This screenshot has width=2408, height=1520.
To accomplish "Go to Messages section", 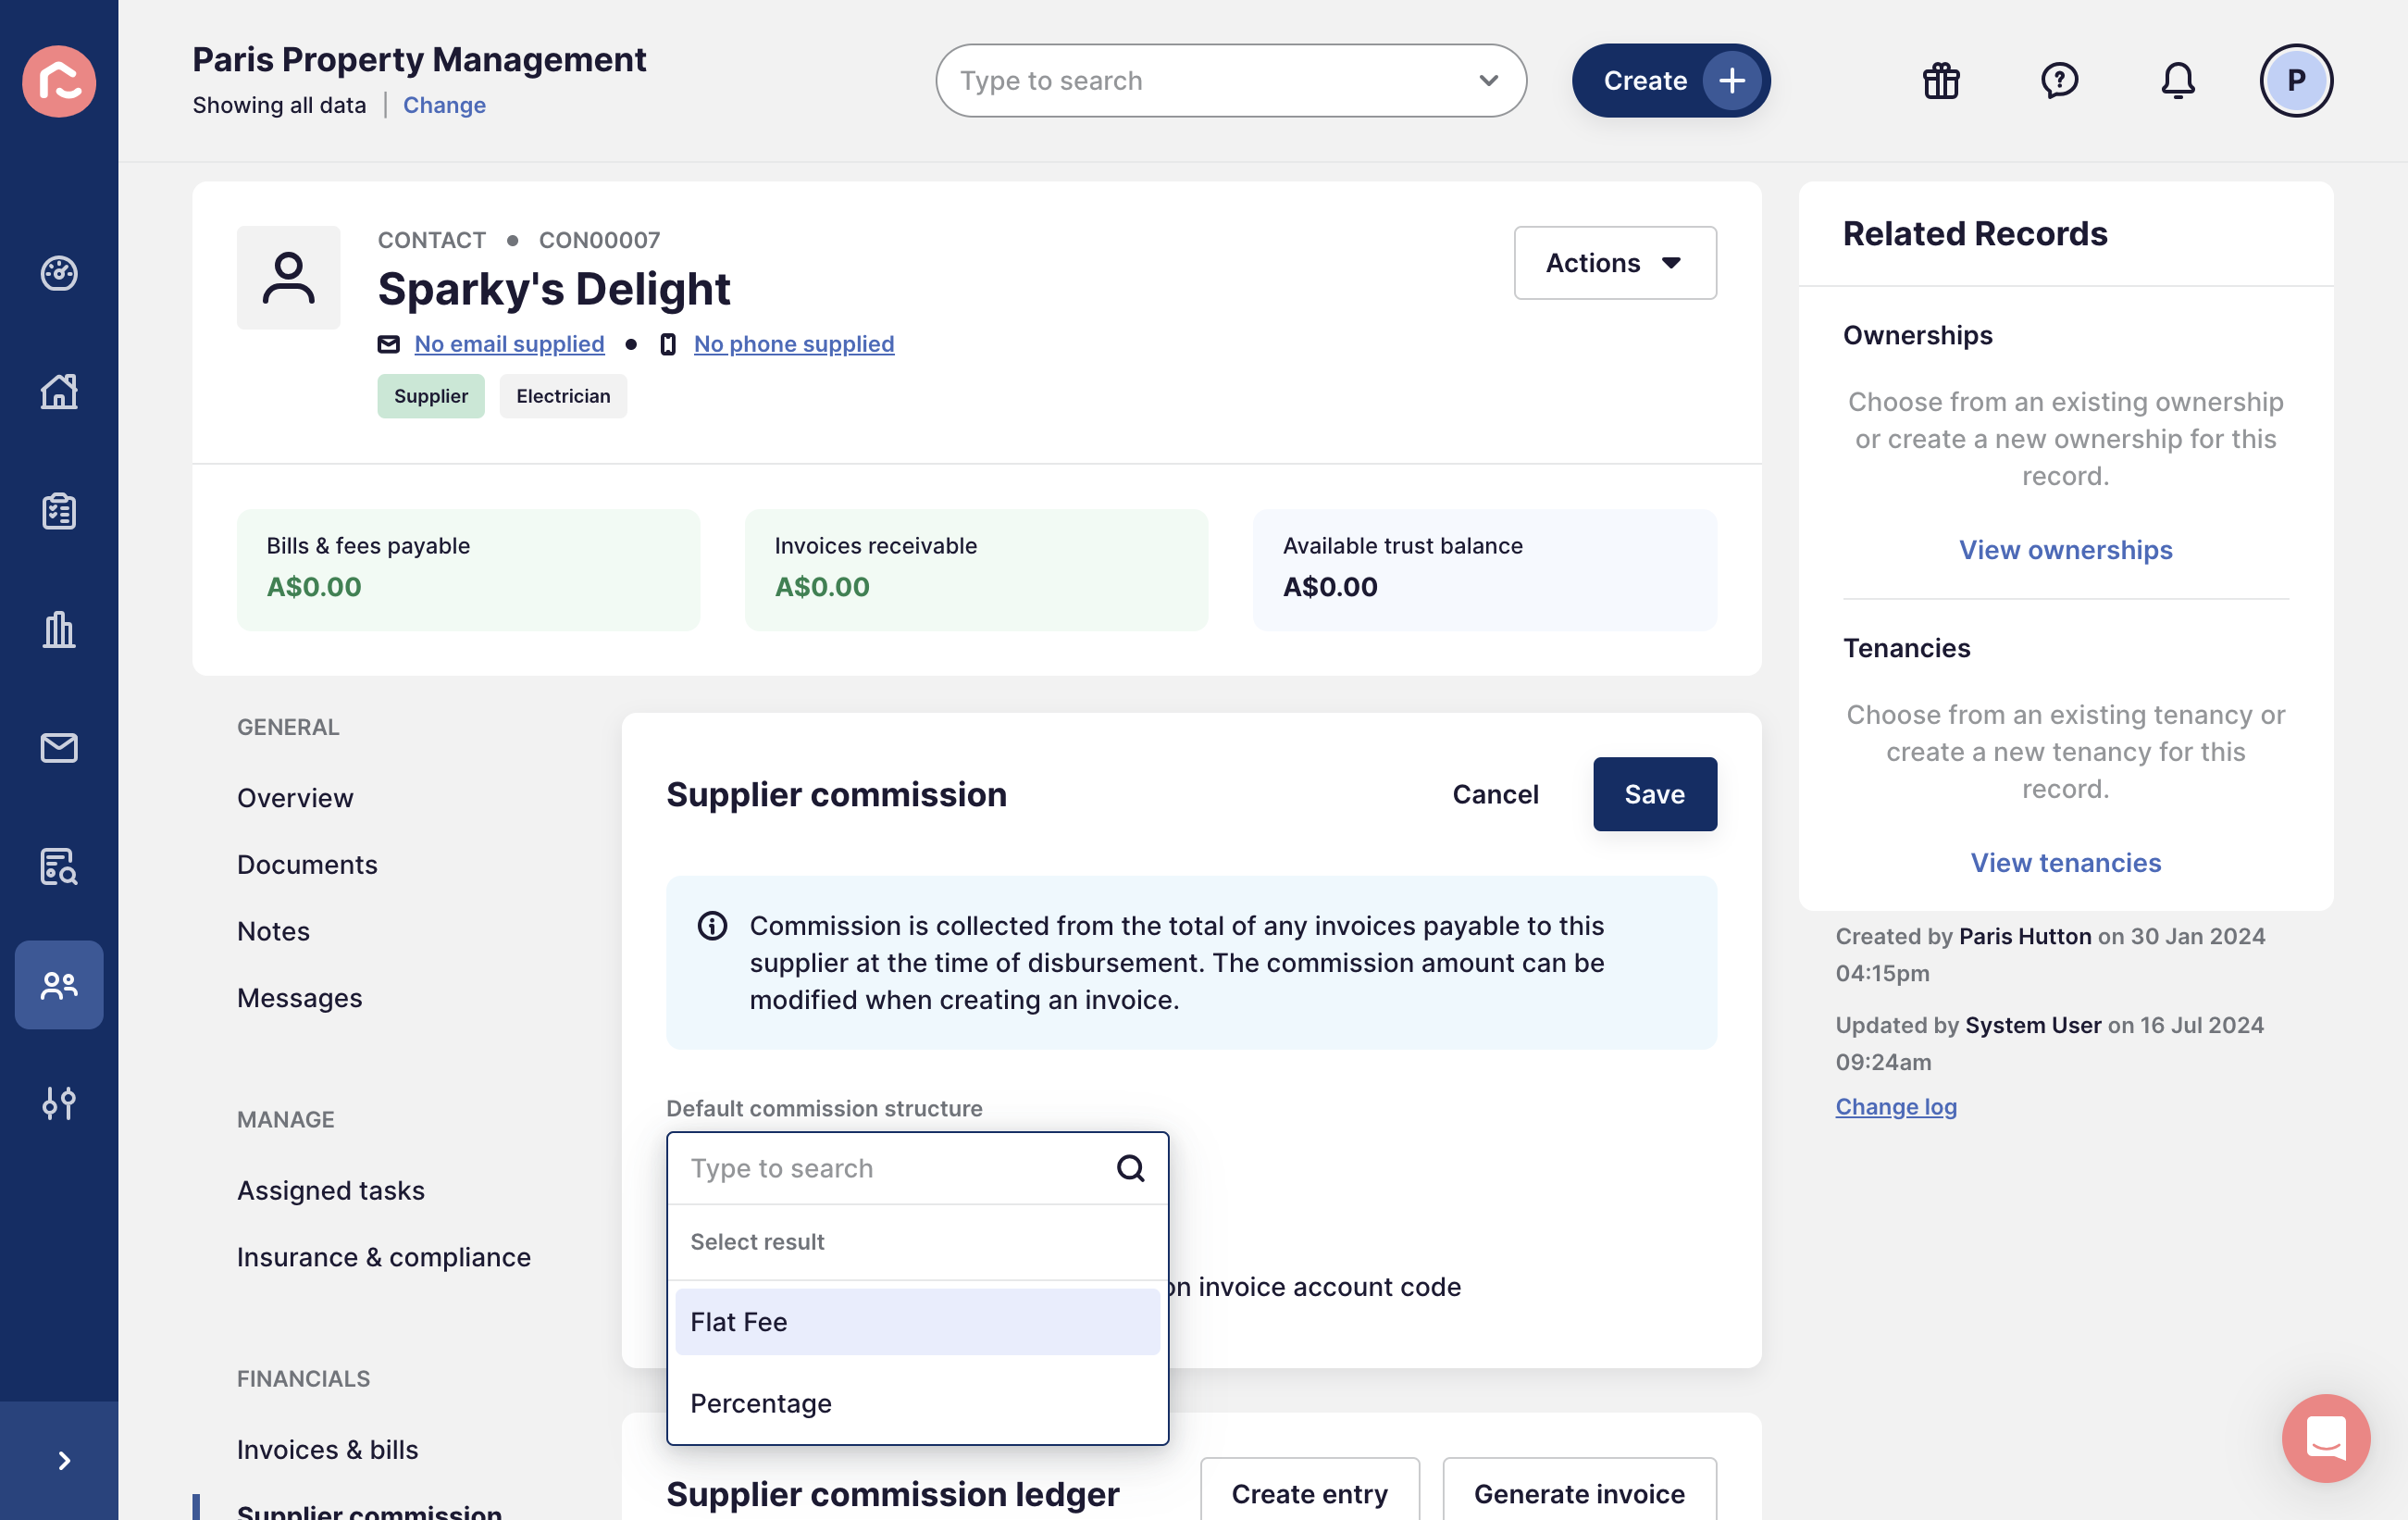I will click(x=299, y=998).
